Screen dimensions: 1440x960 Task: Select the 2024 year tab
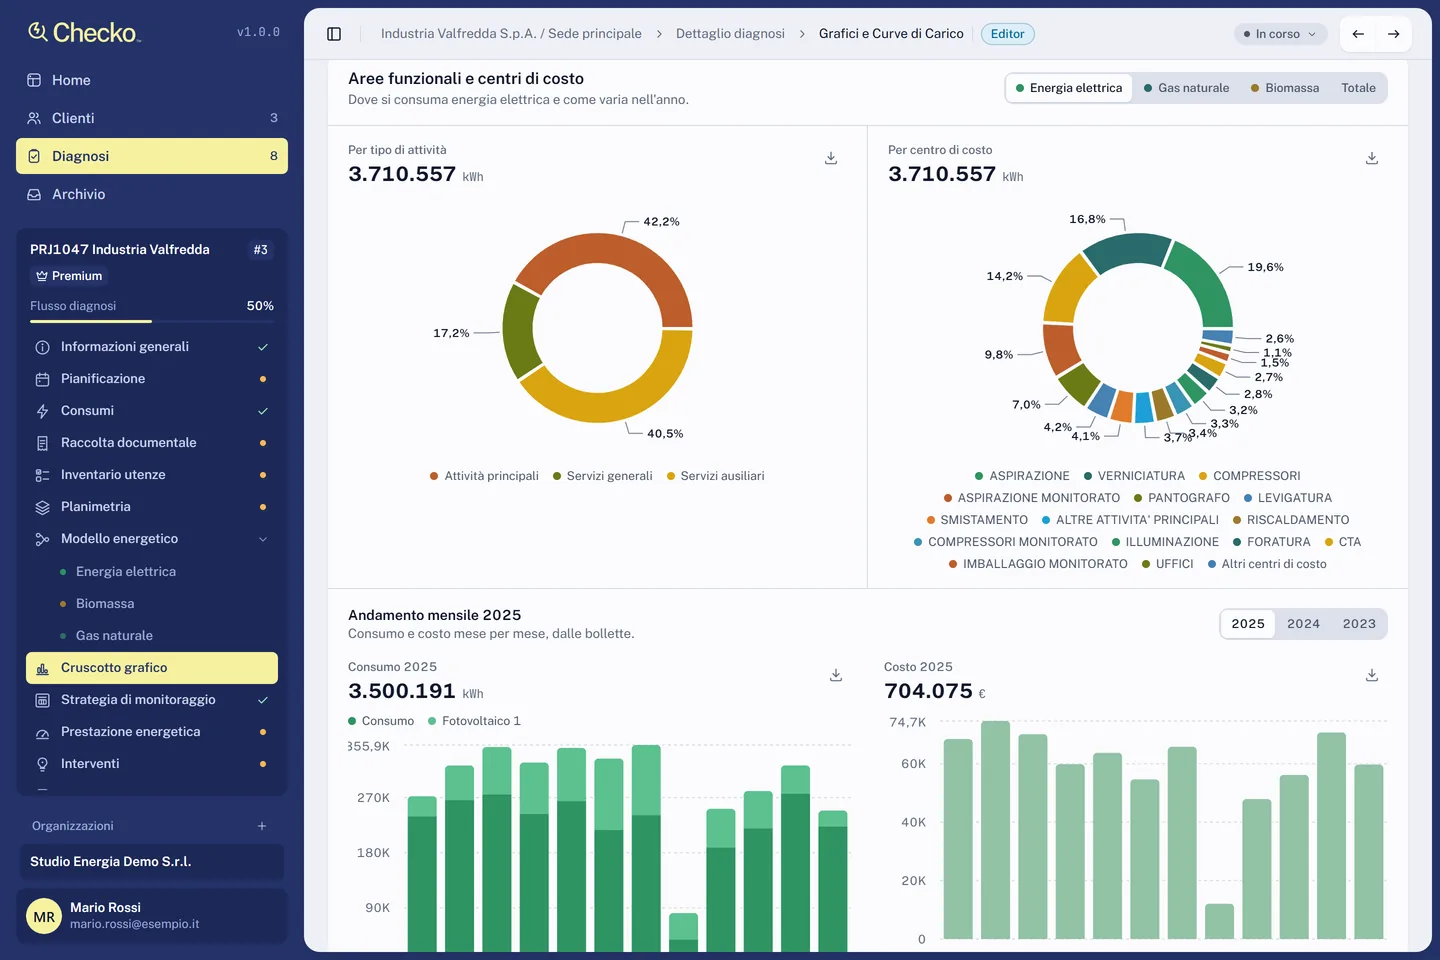click(1303, 624)
